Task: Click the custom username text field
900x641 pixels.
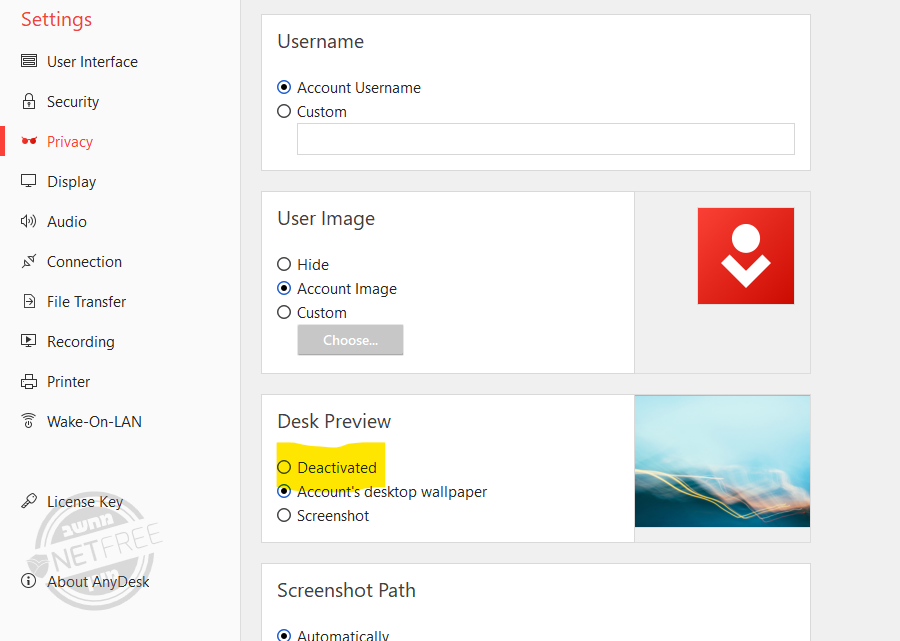Action: 545,139
